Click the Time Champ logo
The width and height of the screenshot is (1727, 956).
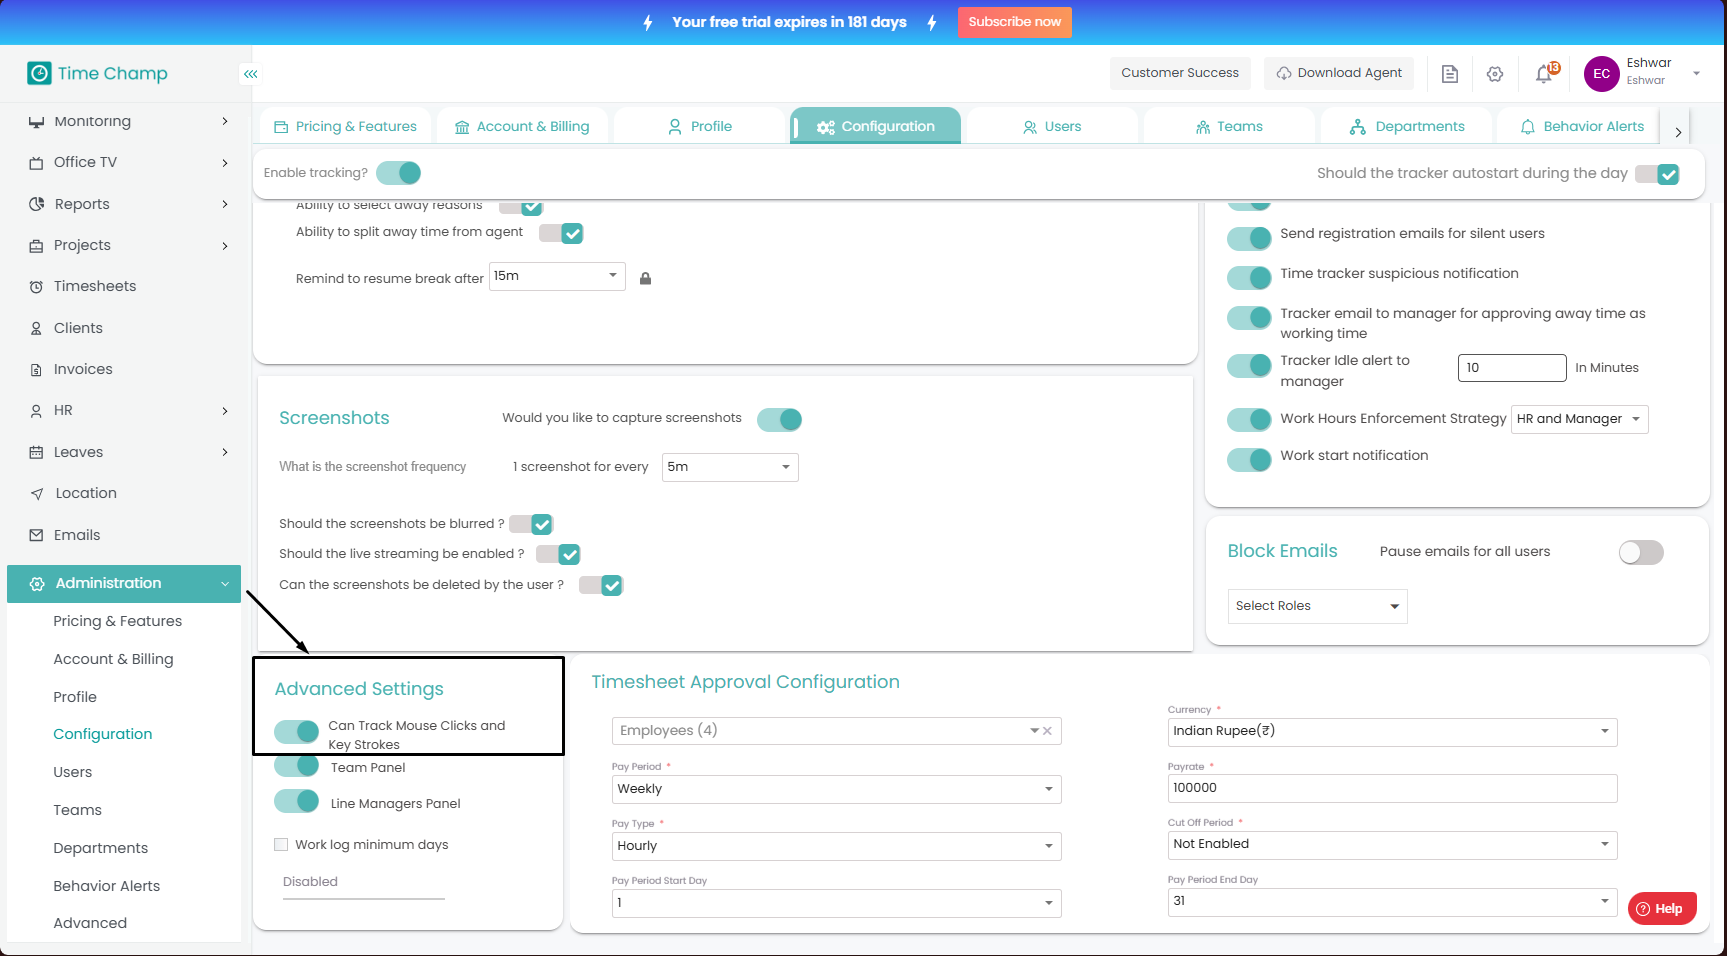point(98,73)
